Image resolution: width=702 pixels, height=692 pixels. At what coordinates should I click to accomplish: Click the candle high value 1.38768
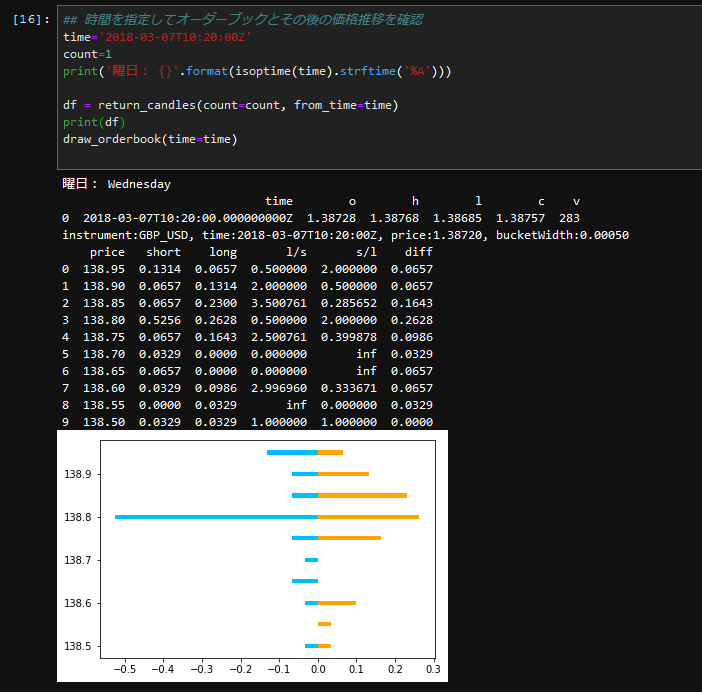(x=394, y=218)
